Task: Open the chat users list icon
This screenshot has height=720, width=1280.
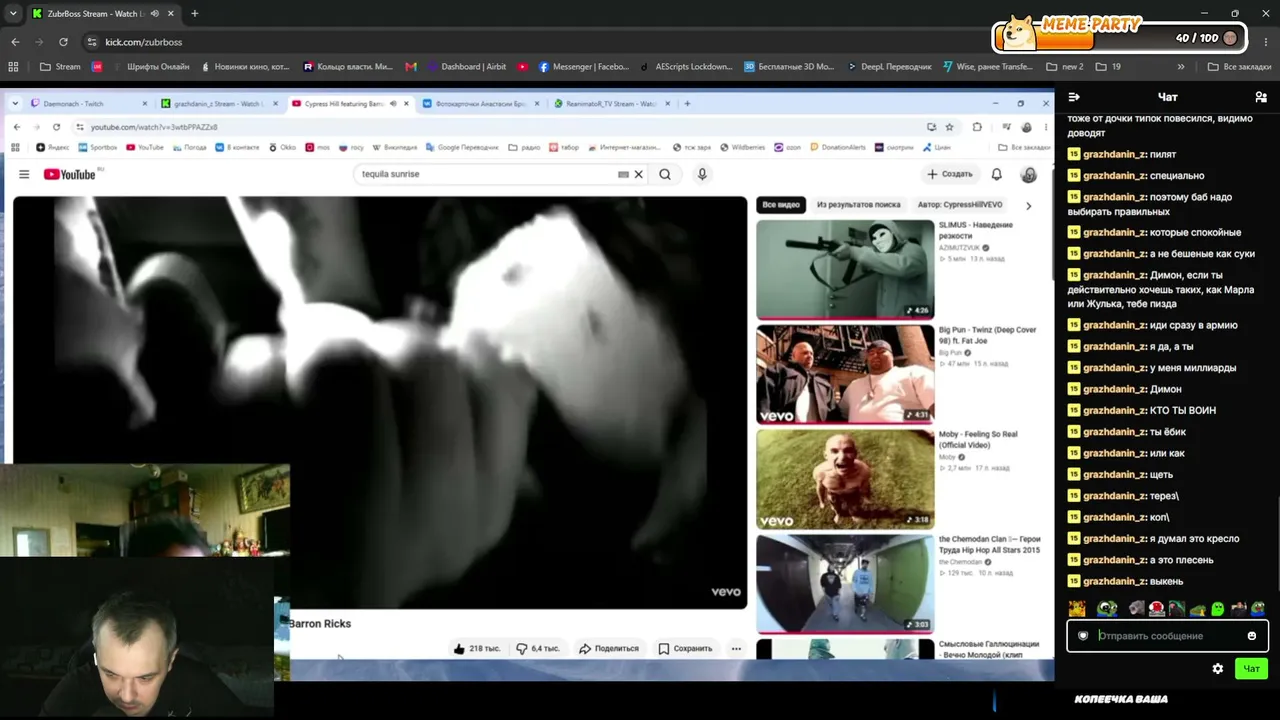Action: (x=1261, y=97)
